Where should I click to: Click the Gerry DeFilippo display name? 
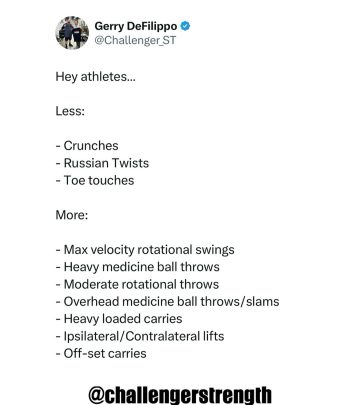[x=136, y=26]
